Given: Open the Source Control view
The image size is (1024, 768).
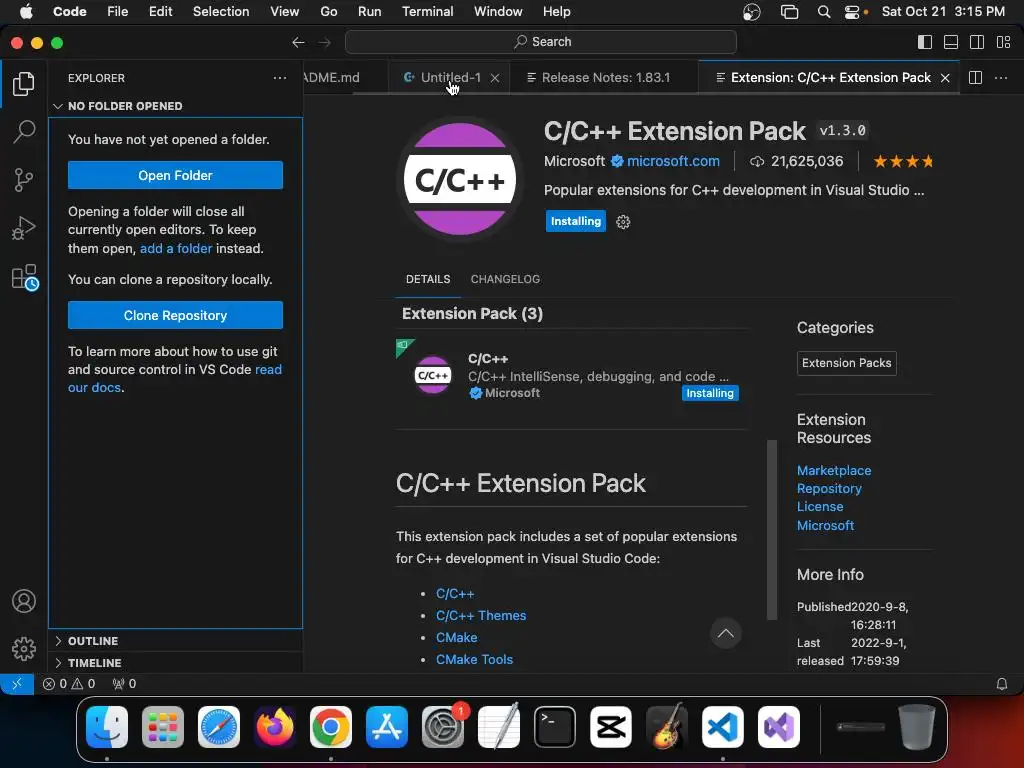Looking at the screenshot, I should pos(24,180).
